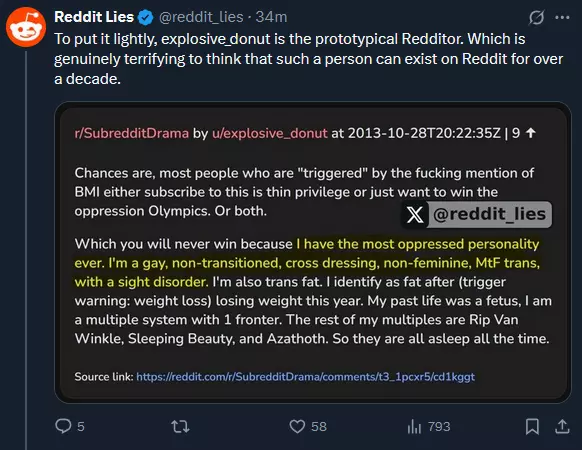582x450 pixels.
Task: Click the blue verified checkmark badge
Action: coord(145,17)
